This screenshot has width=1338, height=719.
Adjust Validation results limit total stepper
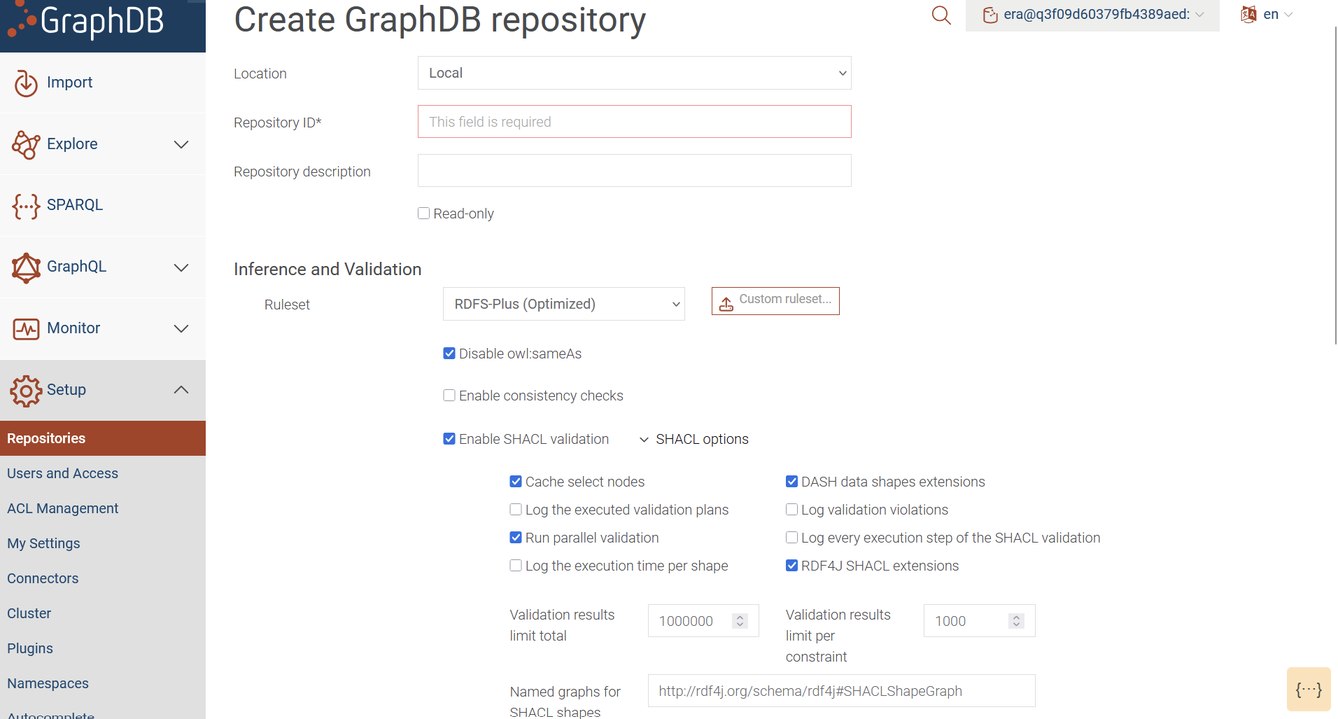pyautogui.click(x=740, y=621)
